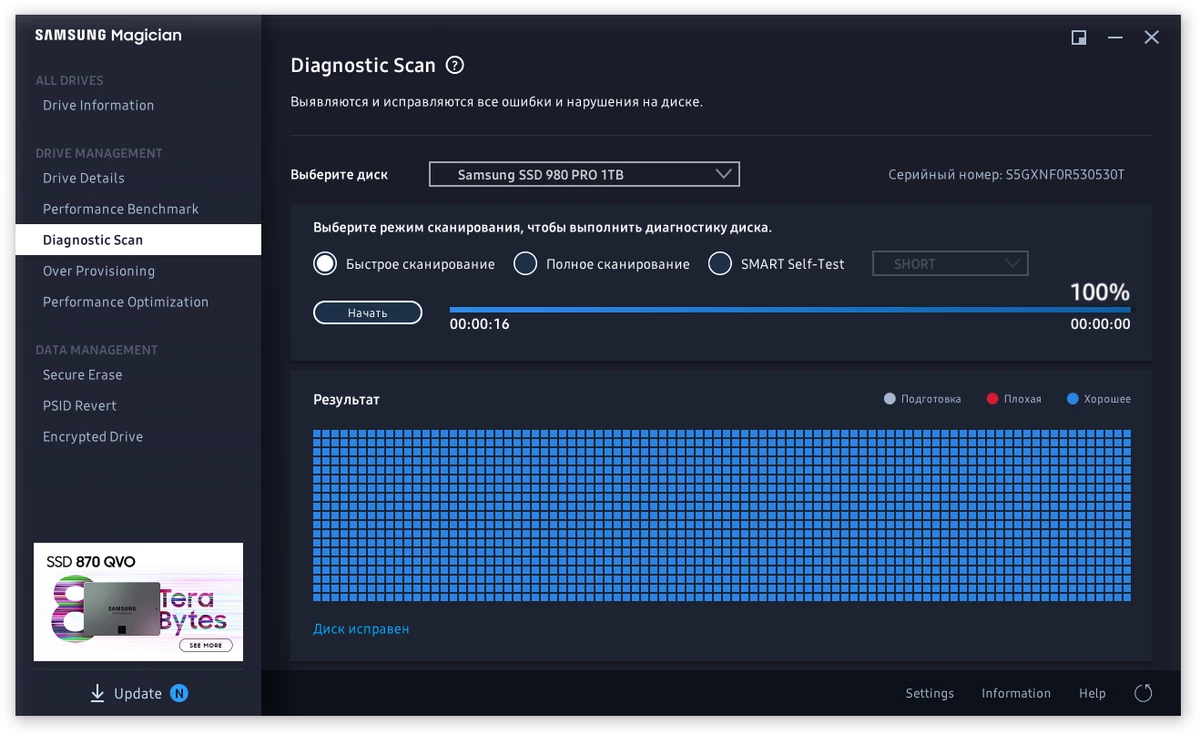Select SMART Self-Test radio option

(x=720, y=264)
